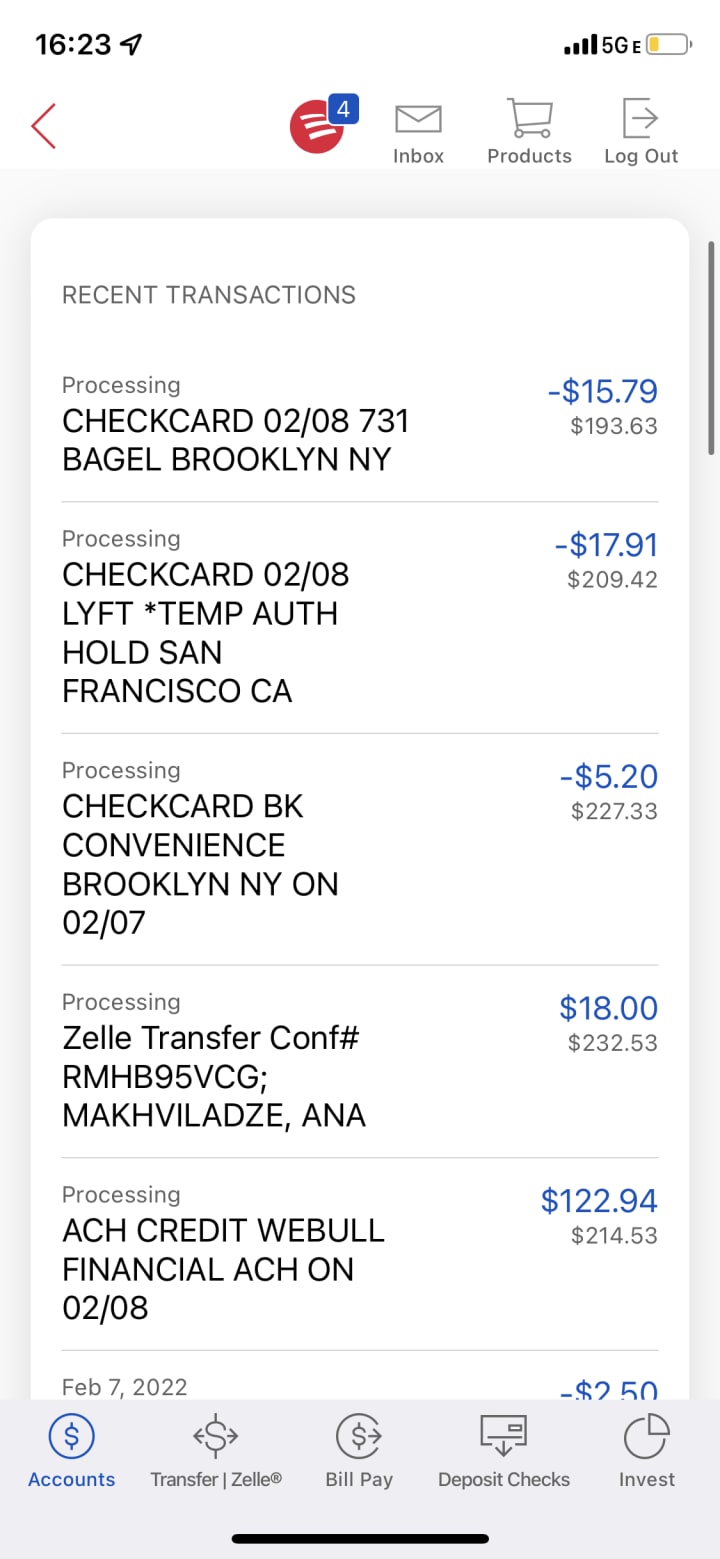Tap the $122.94 credit amount
Viewport: 720px width, 1559px height.
[599, 1200]
